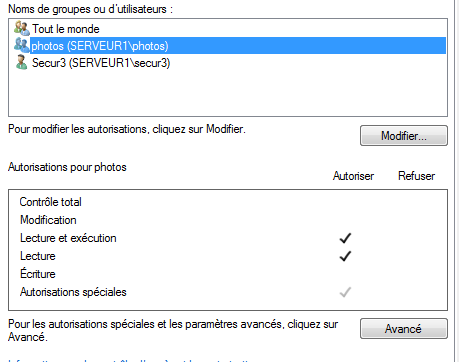The image size is (459, 362).
Task: Click the Lecture et exécution label
Action: click(x=68, y=238)
